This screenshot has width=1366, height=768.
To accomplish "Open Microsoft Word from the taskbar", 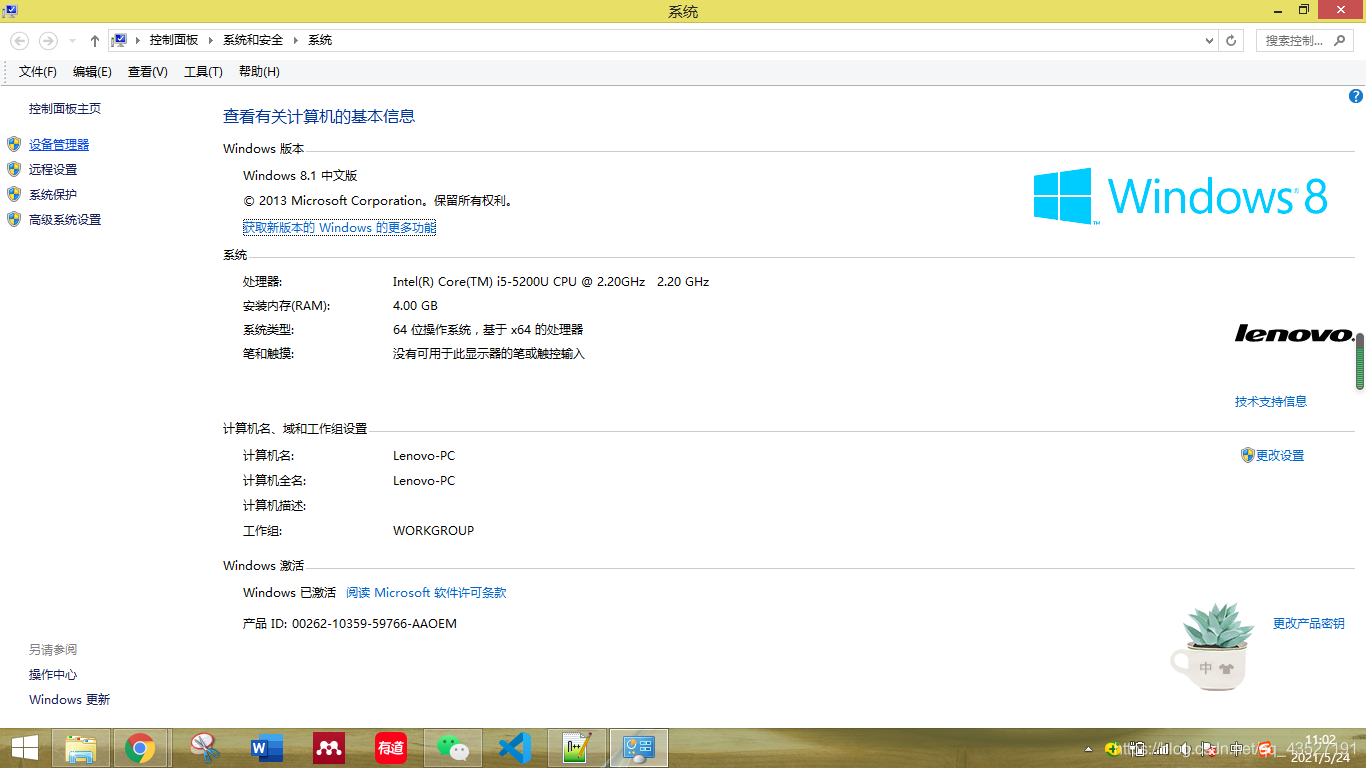I will (266, 748).
